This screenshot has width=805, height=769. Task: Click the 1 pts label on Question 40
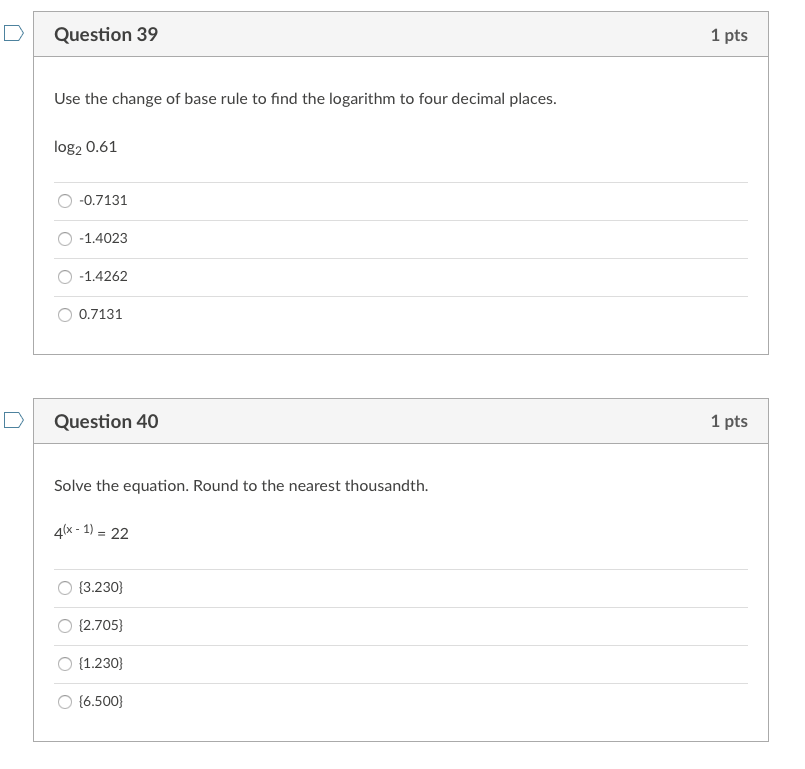[729, 421]
